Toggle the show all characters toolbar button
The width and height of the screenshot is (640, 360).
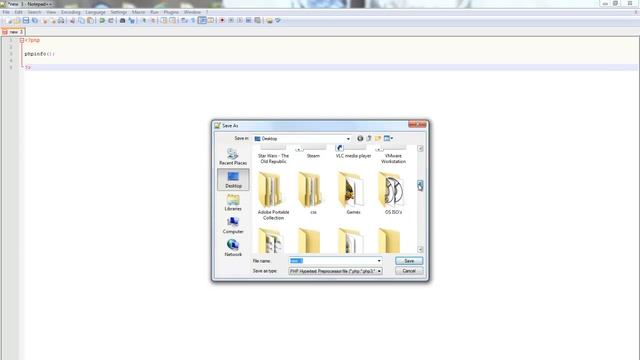pos(193,20)
